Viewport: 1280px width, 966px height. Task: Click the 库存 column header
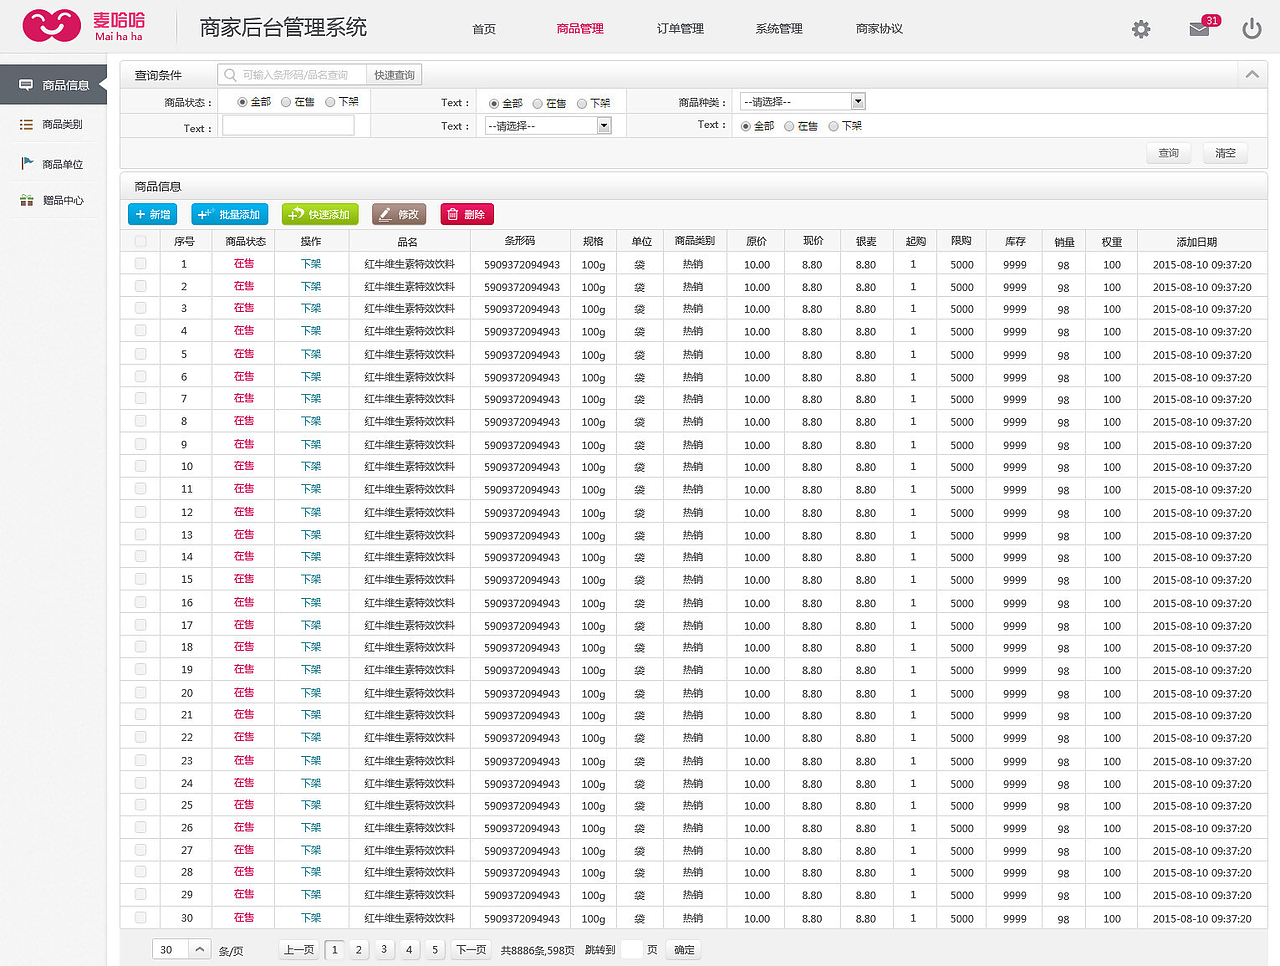pyautogui.click(x=1015, y=242)
